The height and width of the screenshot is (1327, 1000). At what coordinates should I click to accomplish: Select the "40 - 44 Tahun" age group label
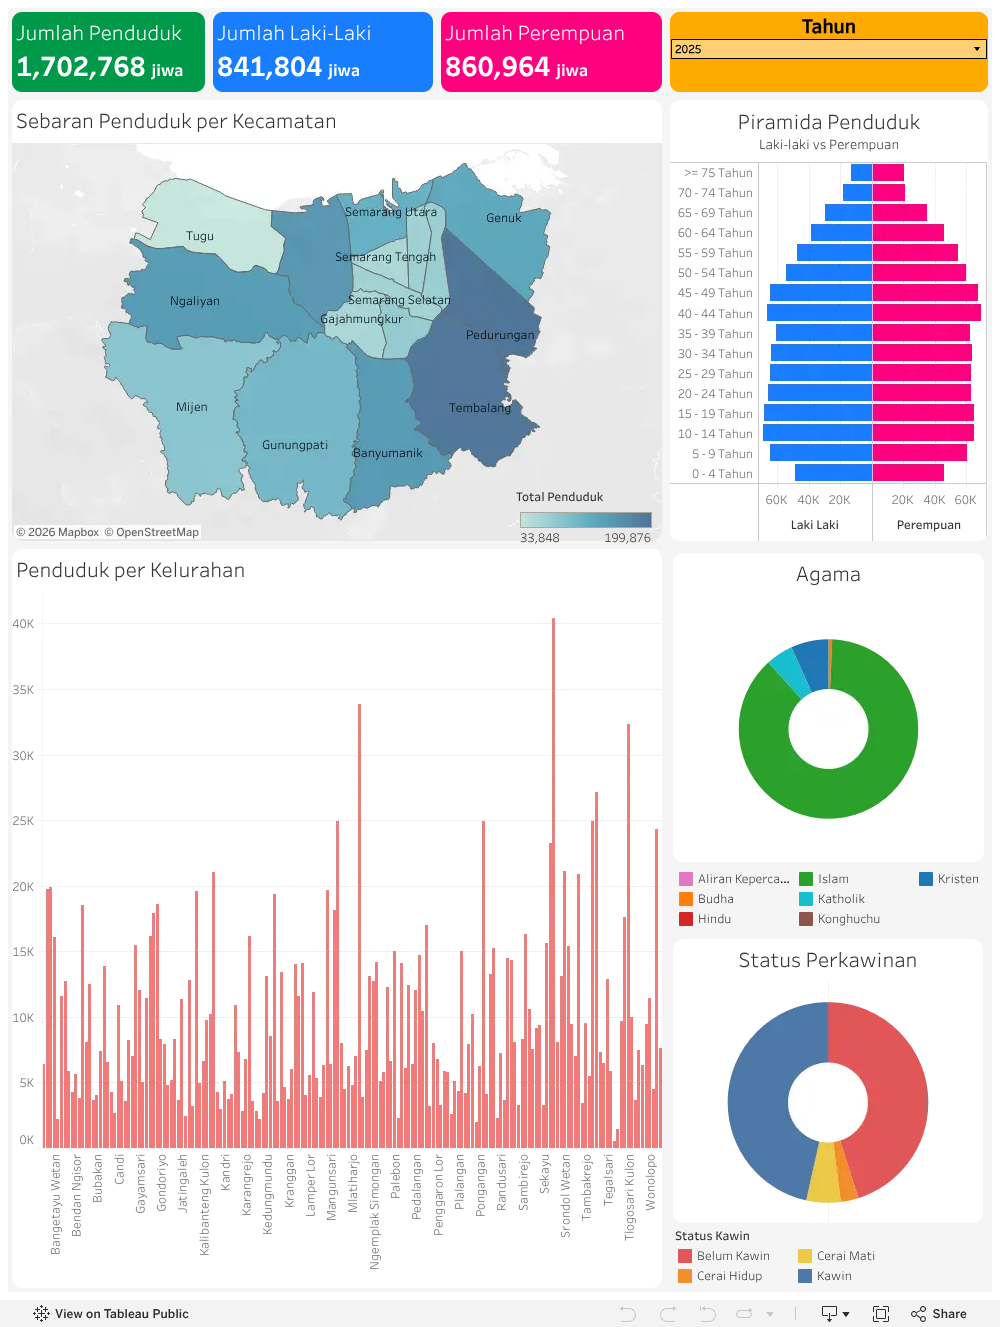pos(715,314)
